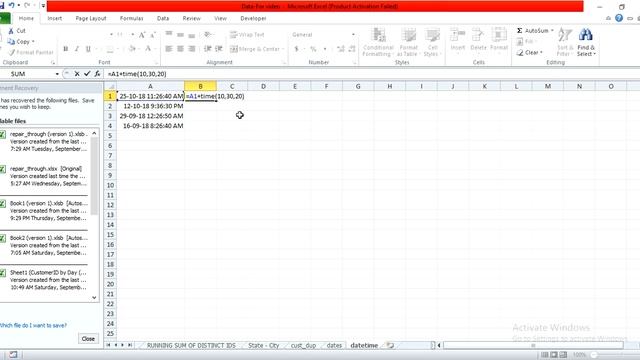The image size is (640, 360).
Task: Open the 'dates' worksheet tab
Action: tap(334, 345)
